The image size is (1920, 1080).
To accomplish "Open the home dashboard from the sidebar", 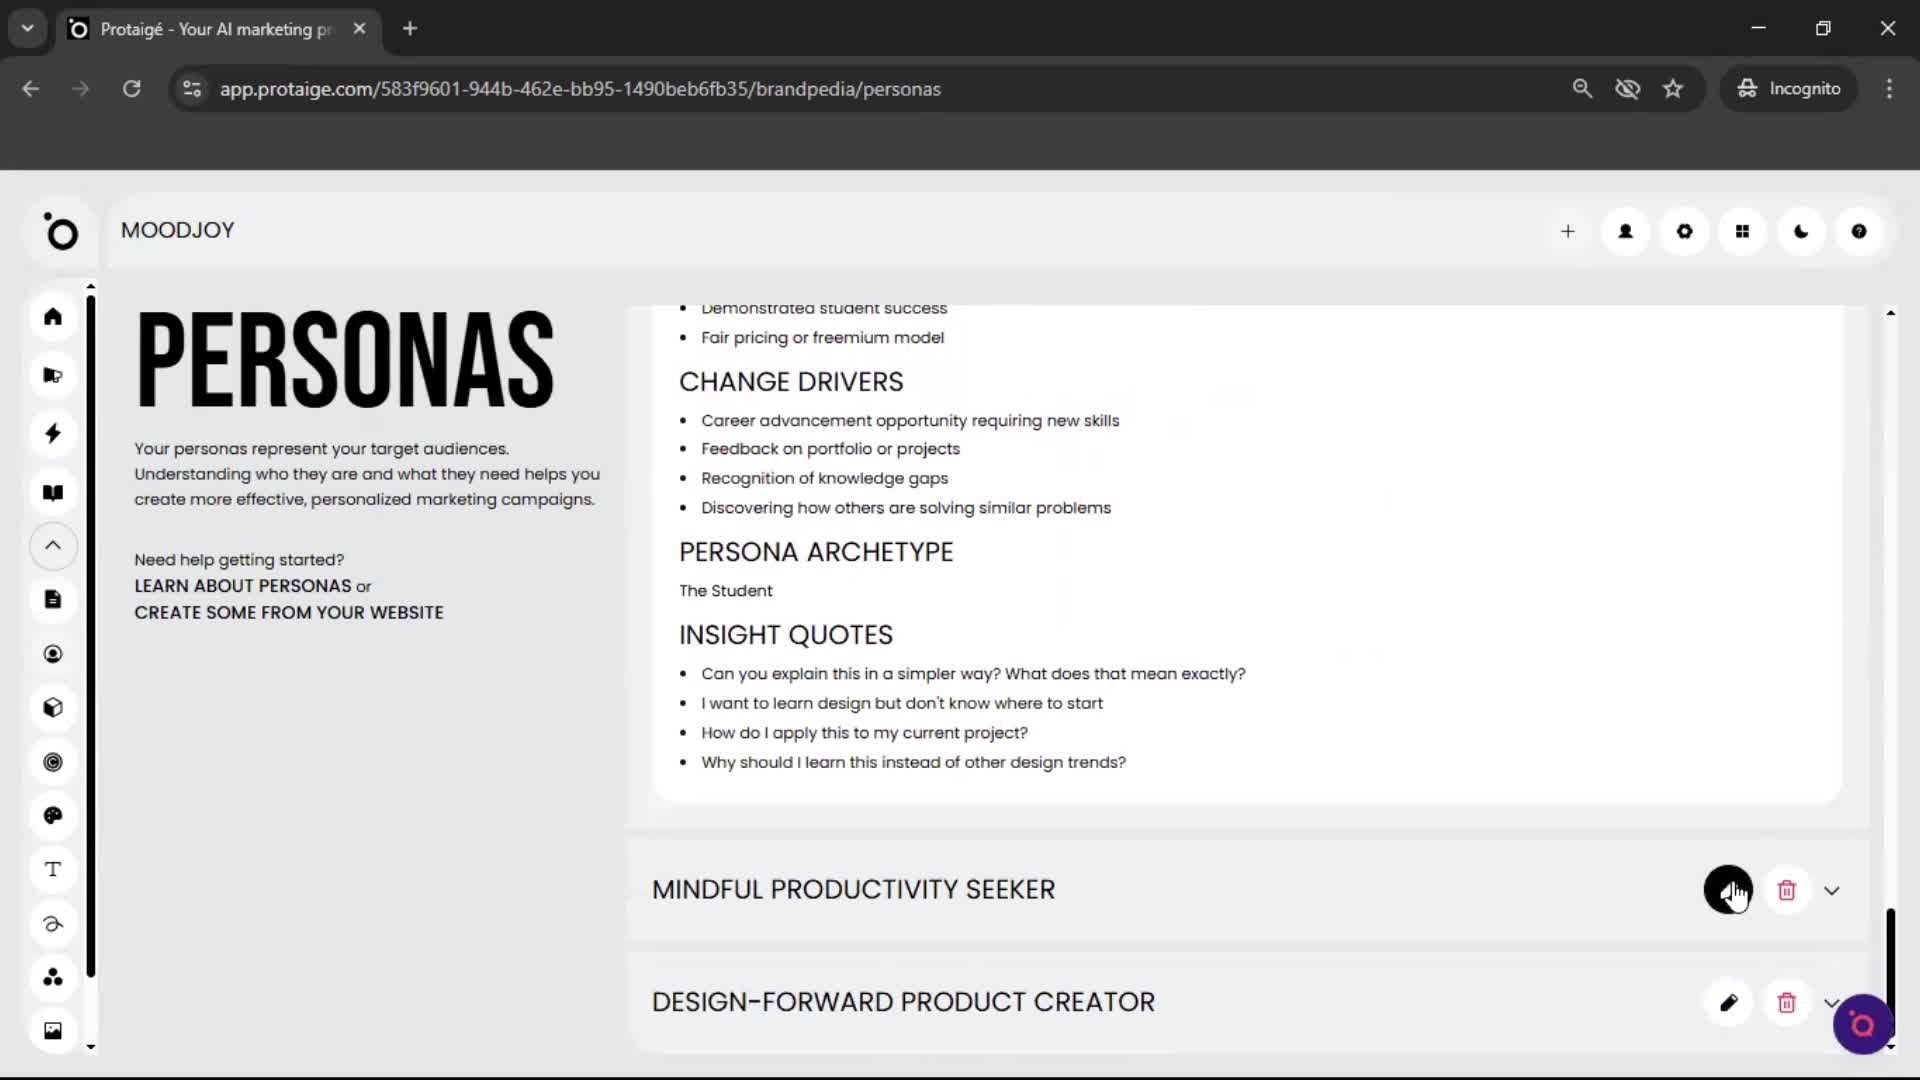I will pyautogui.click(x=52, y=316).
